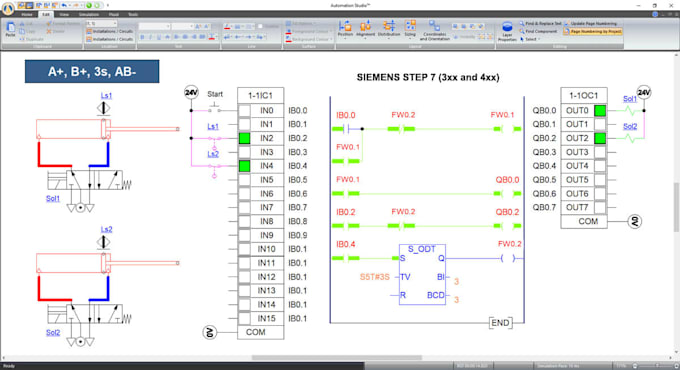The width and height of the screenshot is (680, 370).
Task: Click the Background Colour swatch
Action: click(288, 39)
